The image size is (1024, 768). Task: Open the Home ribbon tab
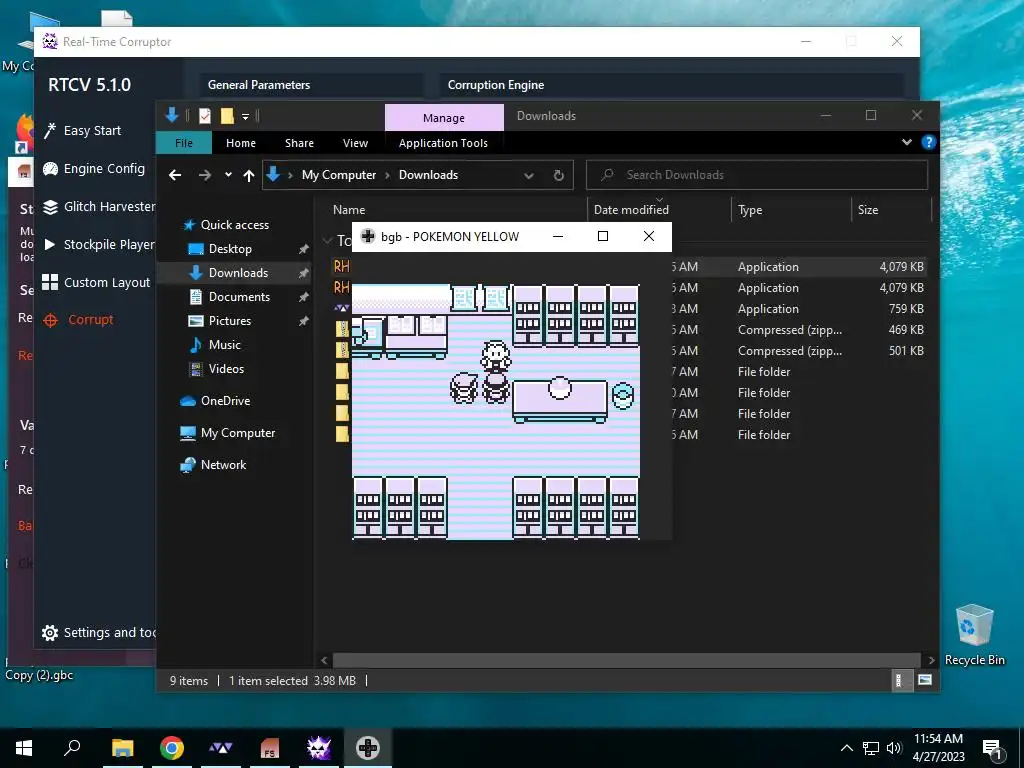pos(241,142)
